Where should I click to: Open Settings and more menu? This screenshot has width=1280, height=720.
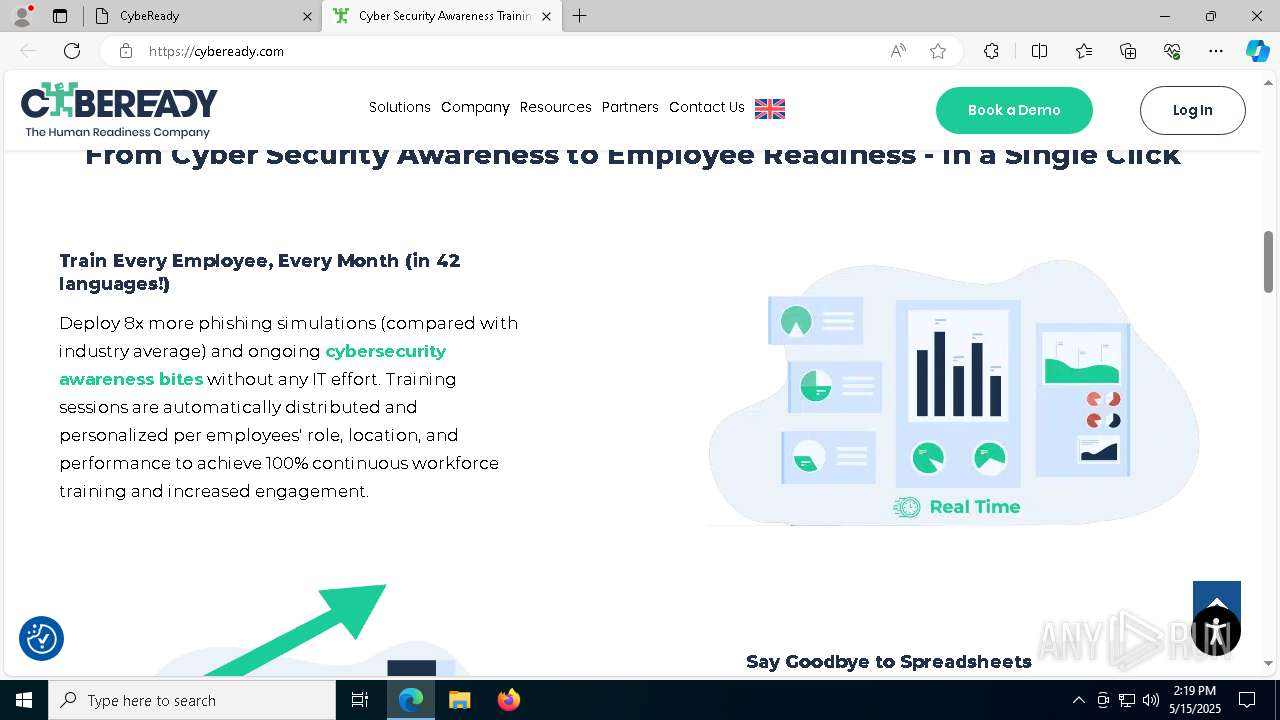(x=1216, y=51)
